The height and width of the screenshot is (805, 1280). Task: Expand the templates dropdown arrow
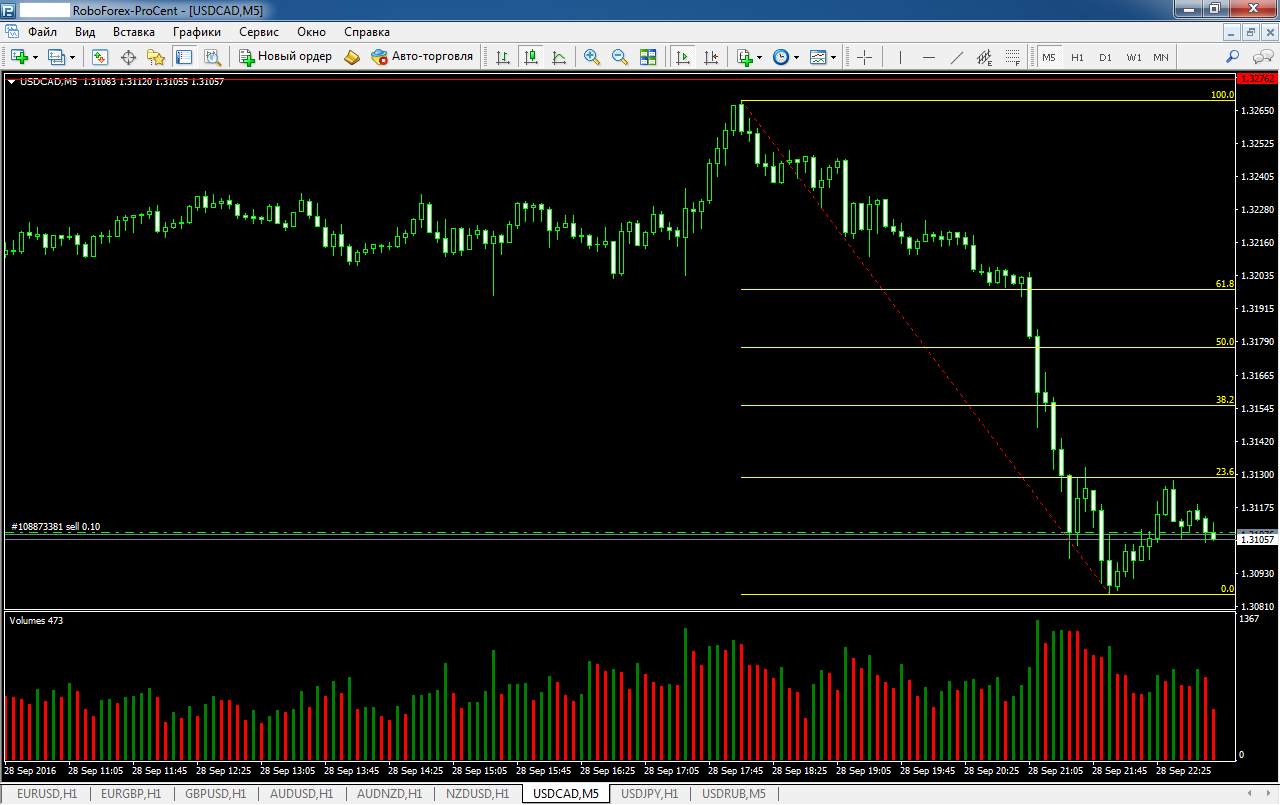[x=834, y=57]
